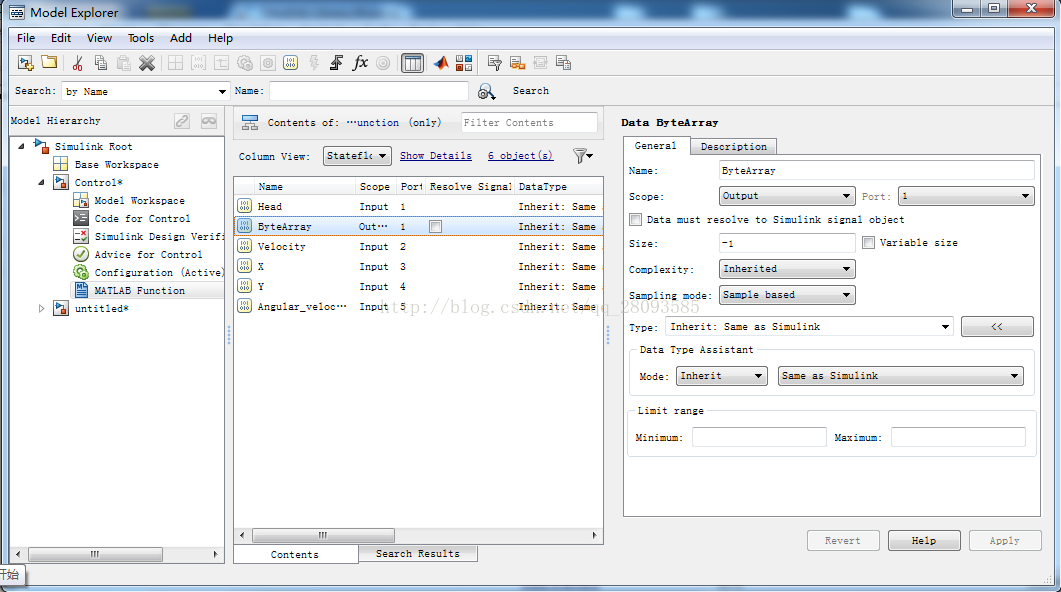Open the Mode Inherit dropdown
The width and height of the screenshot is (1061, 592).
(x=722, y=376)
